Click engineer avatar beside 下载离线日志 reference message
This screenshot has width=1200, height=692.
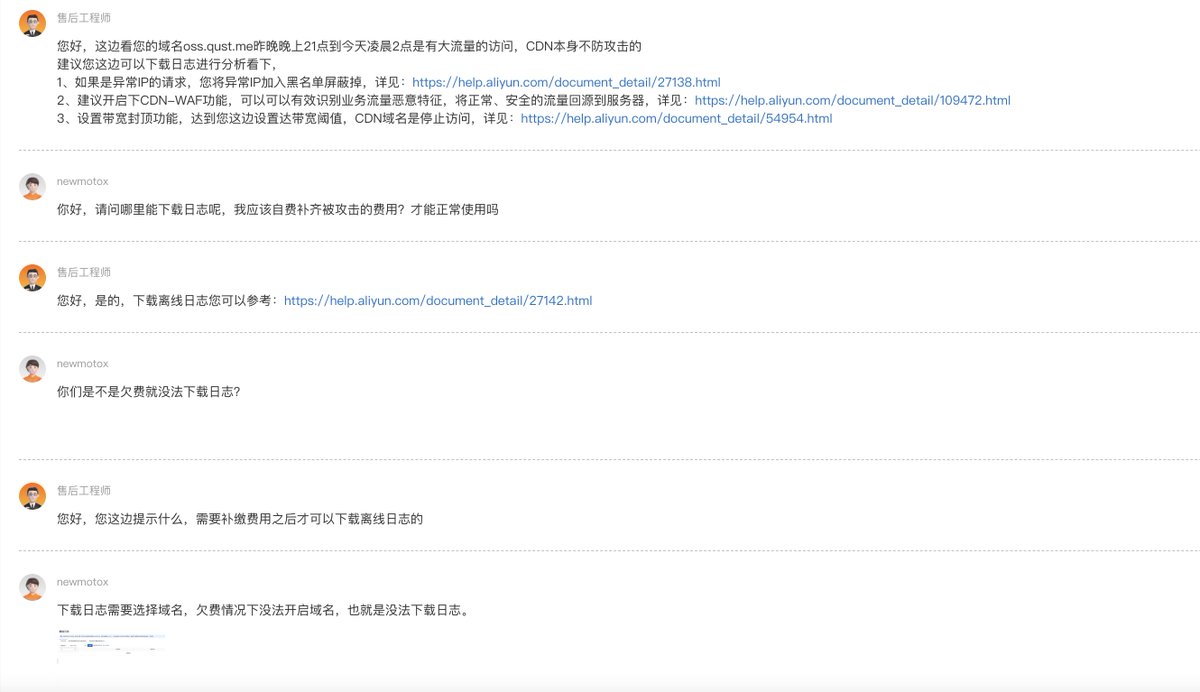click(33, 277)
